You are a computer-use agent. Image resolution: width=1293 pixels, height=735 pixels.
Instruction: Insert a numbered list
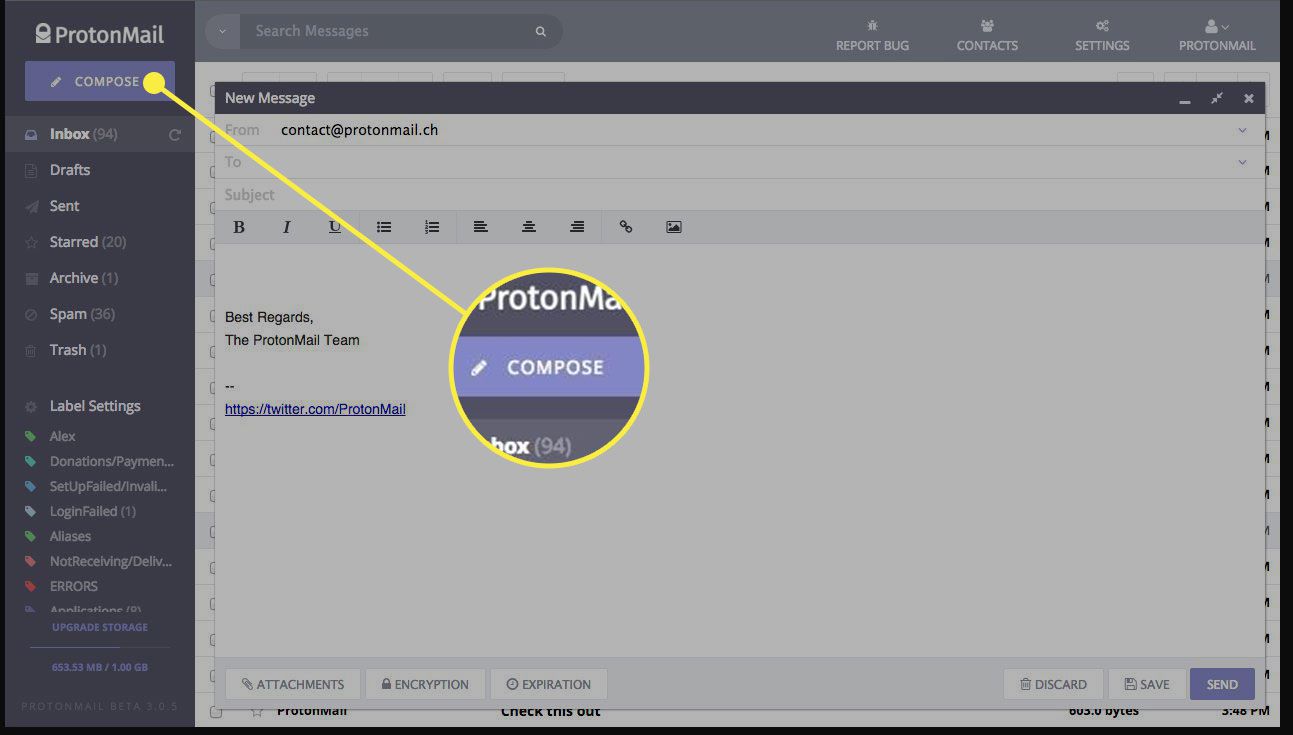tap(432, 227)
